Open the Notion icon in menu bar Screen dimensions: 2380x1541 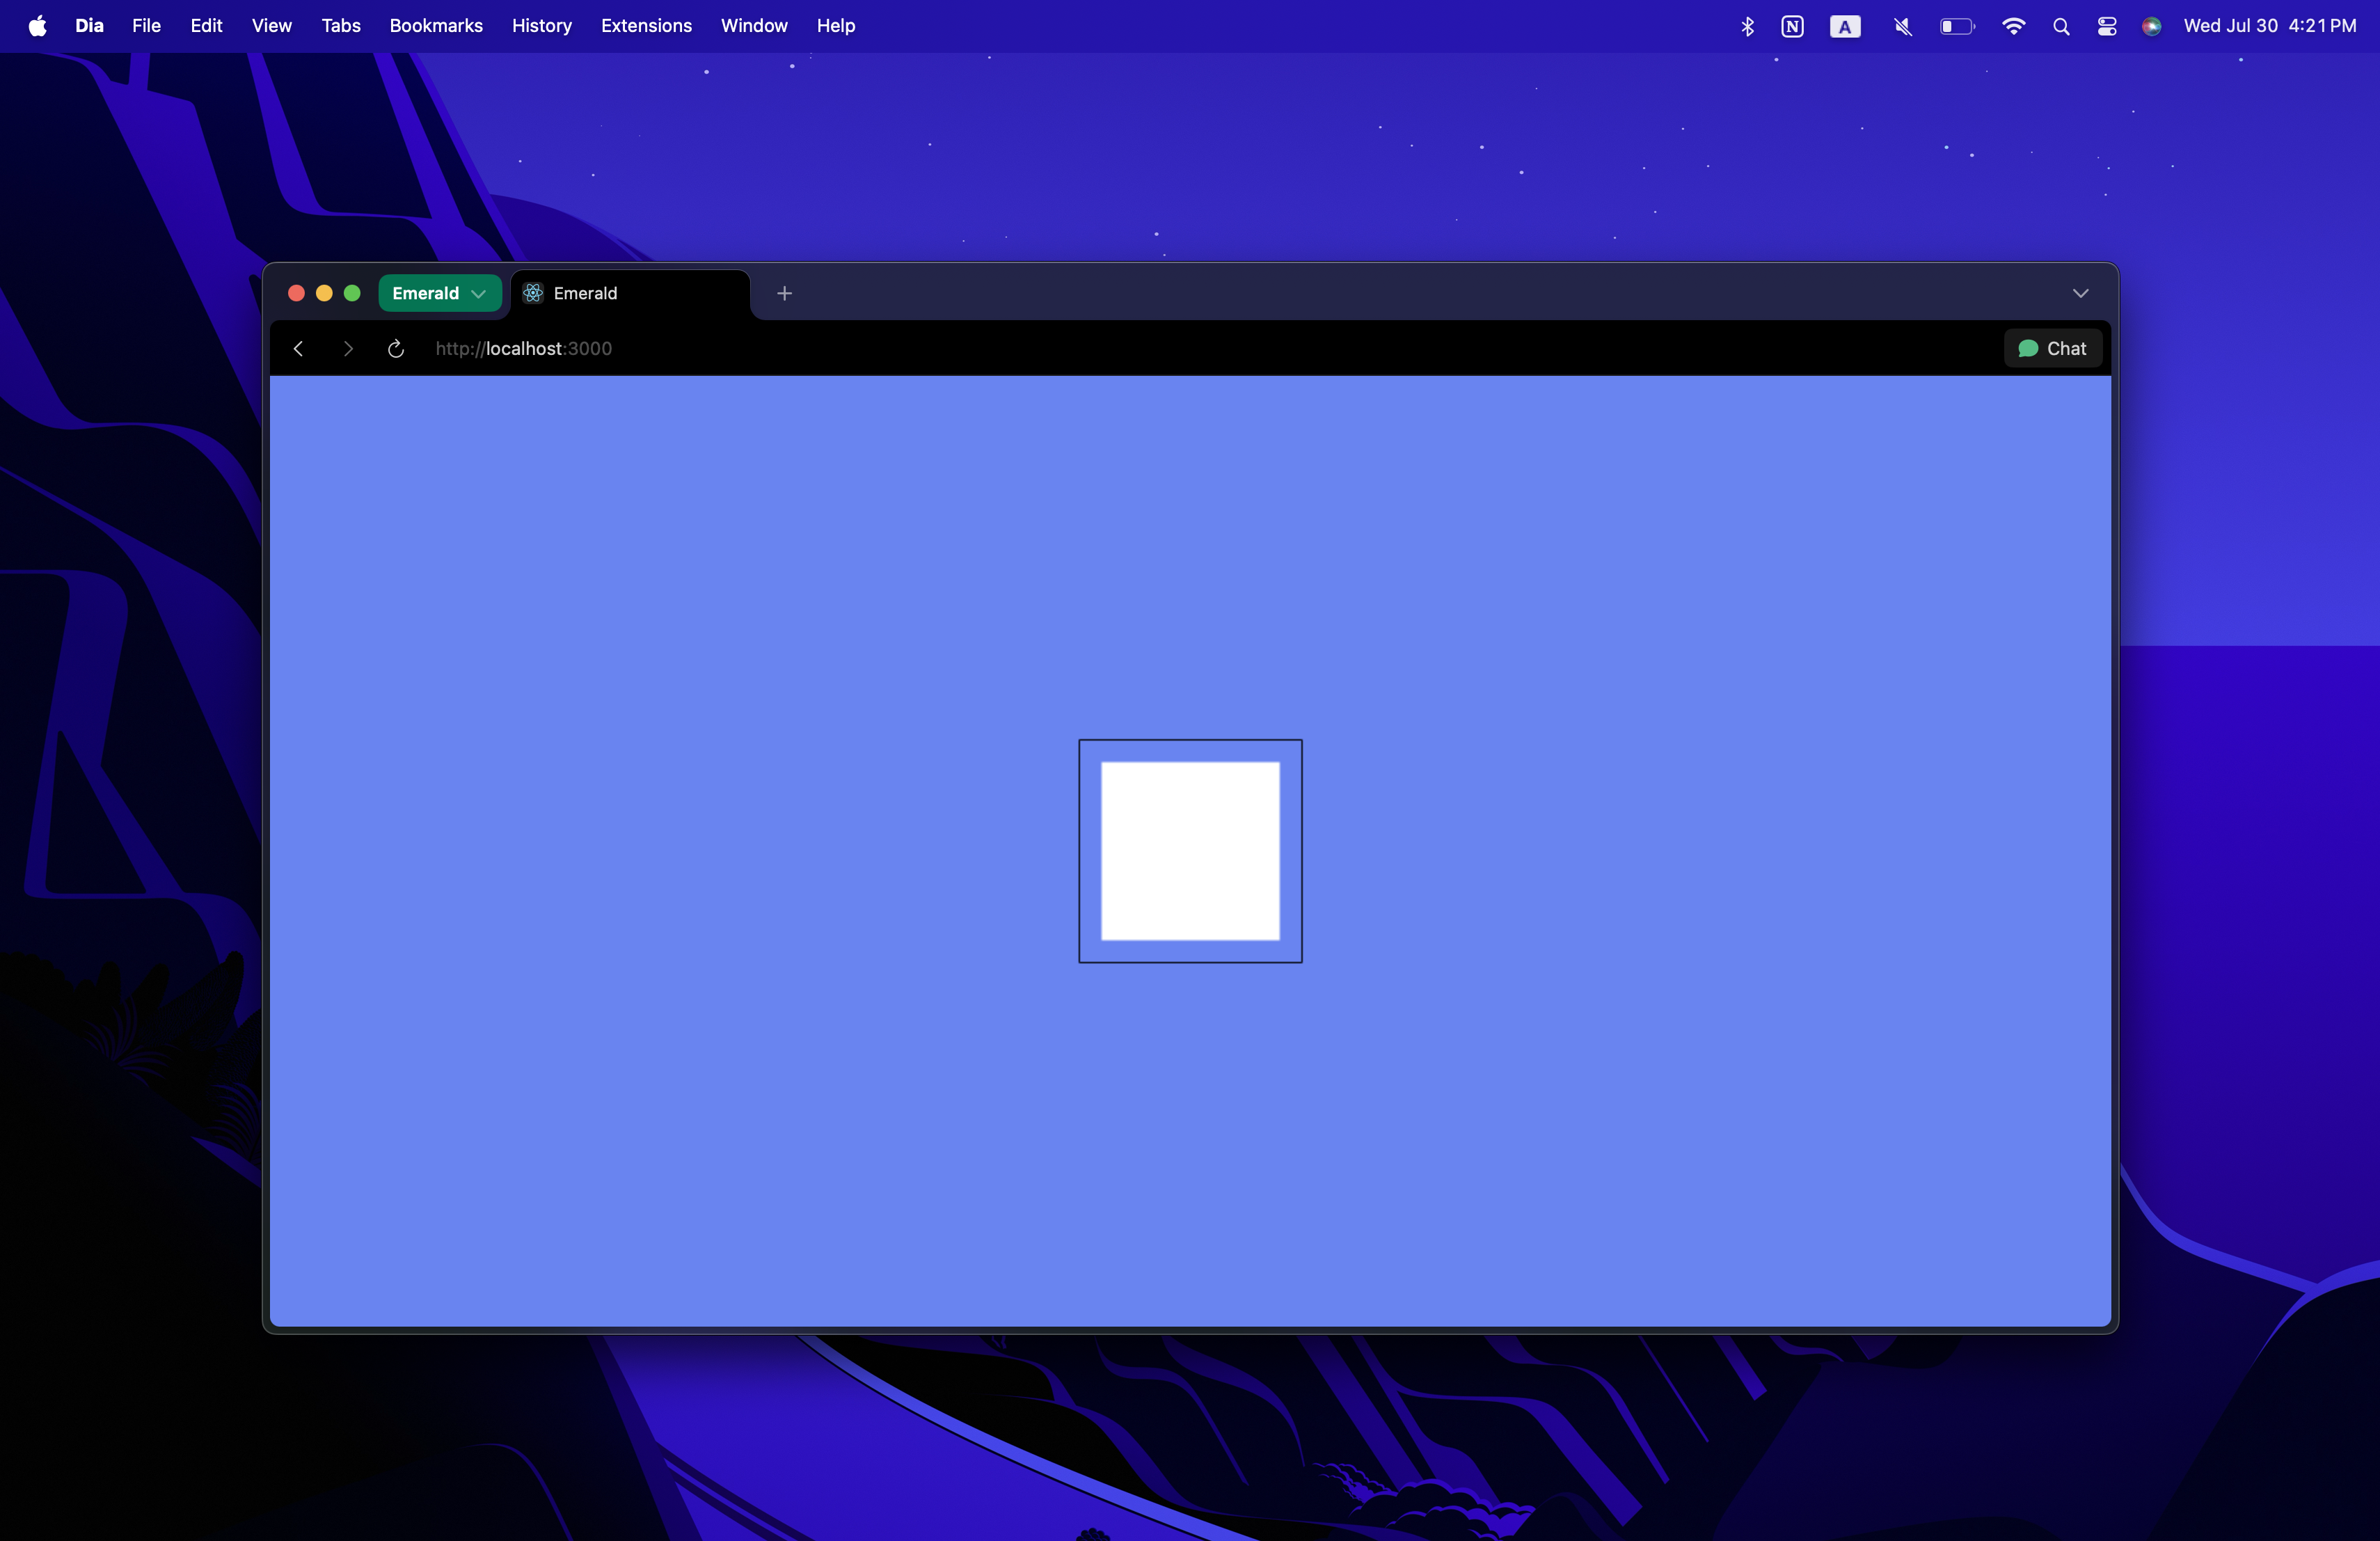[x=1792, y=26]
